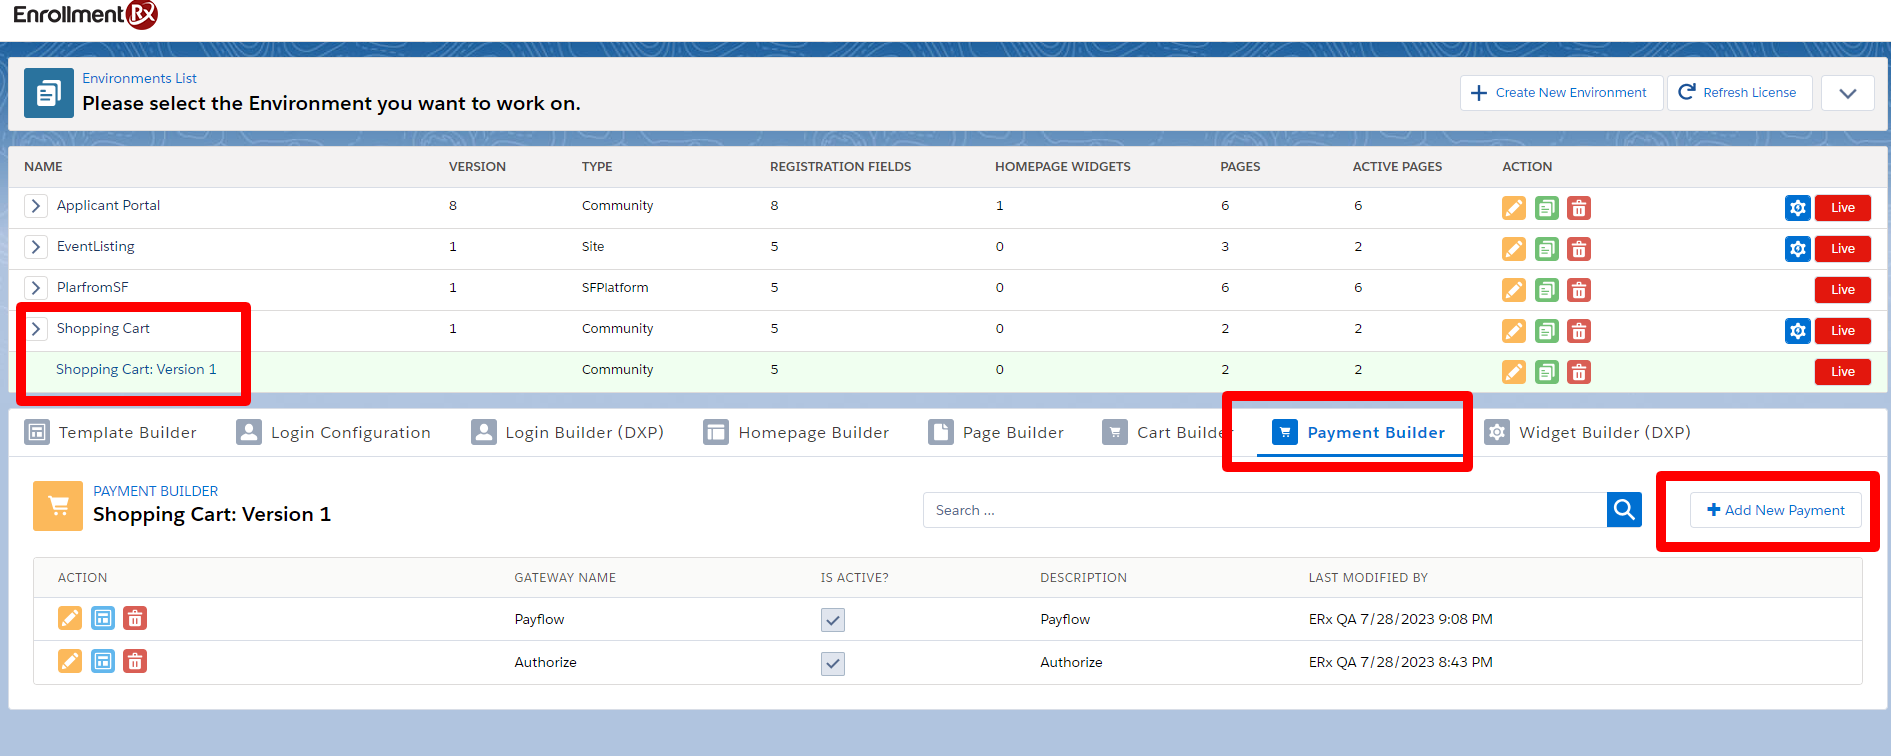Open dropdown next to Refresh License
This screenshot has width=1891, height=756.
[1847, 93]
